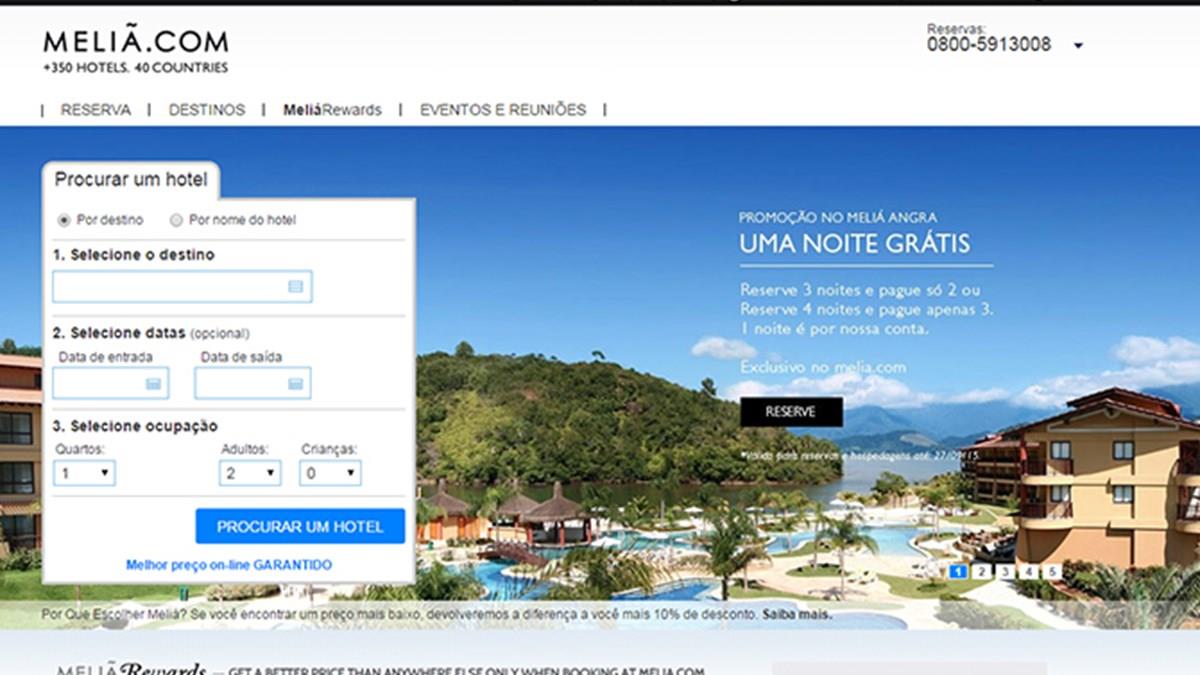Open the Adultos dropdown
The width and height of the screenshot is (1200, 675).
coord(250,473)
